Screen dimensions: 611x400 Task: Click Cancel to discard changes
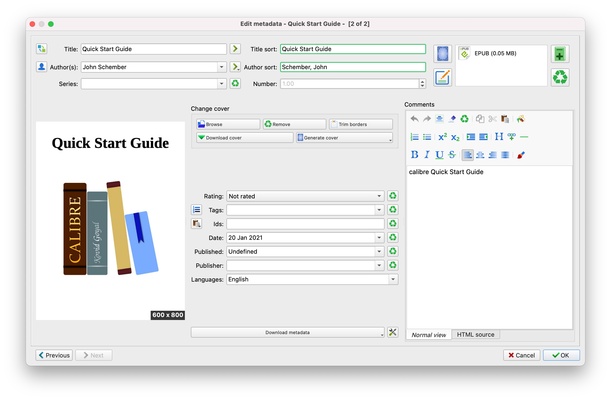521,355
